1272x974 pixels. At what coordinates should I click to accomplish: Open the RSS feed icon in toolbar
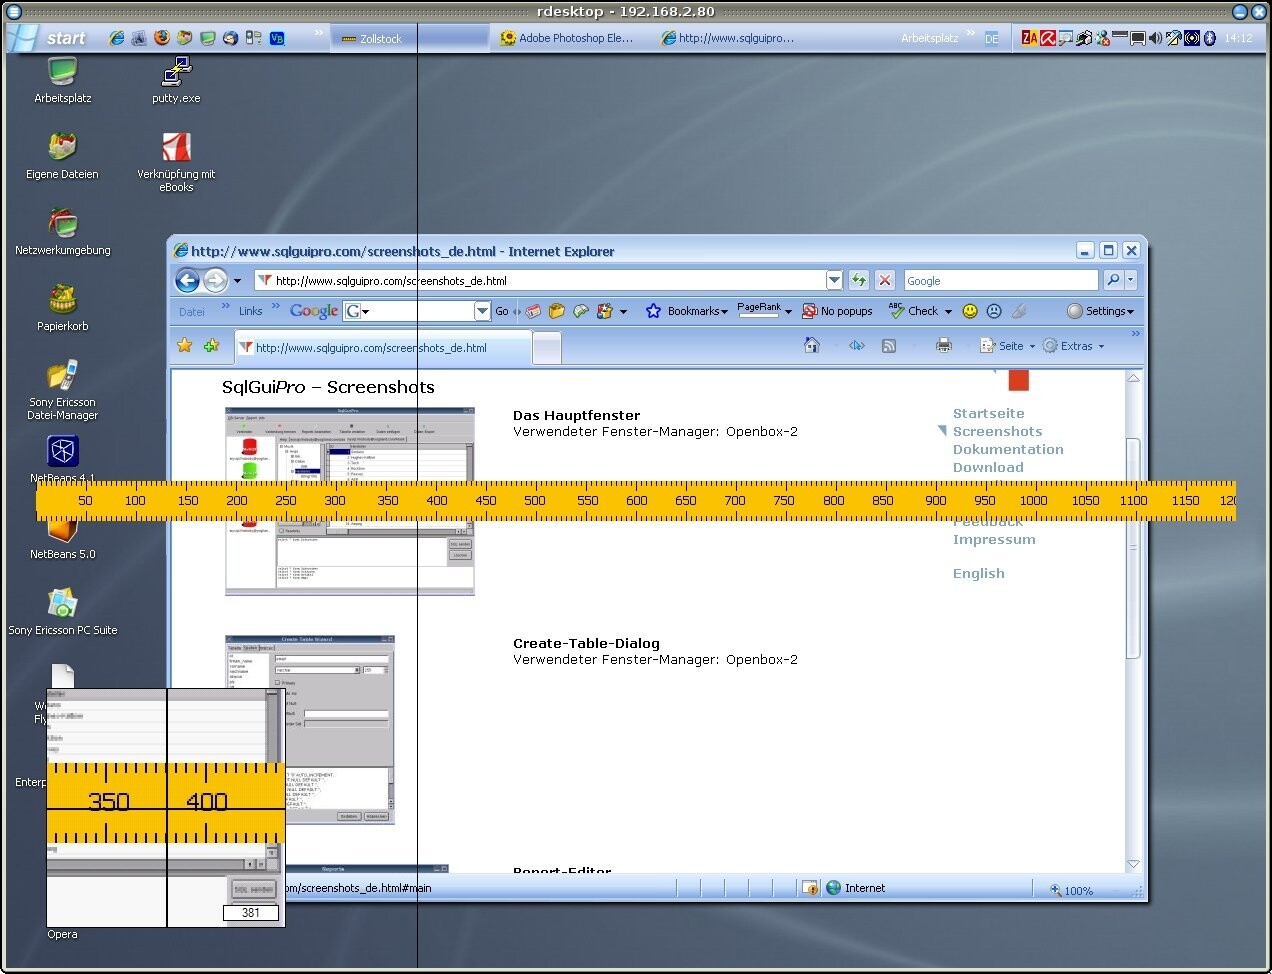coord(888,345)
